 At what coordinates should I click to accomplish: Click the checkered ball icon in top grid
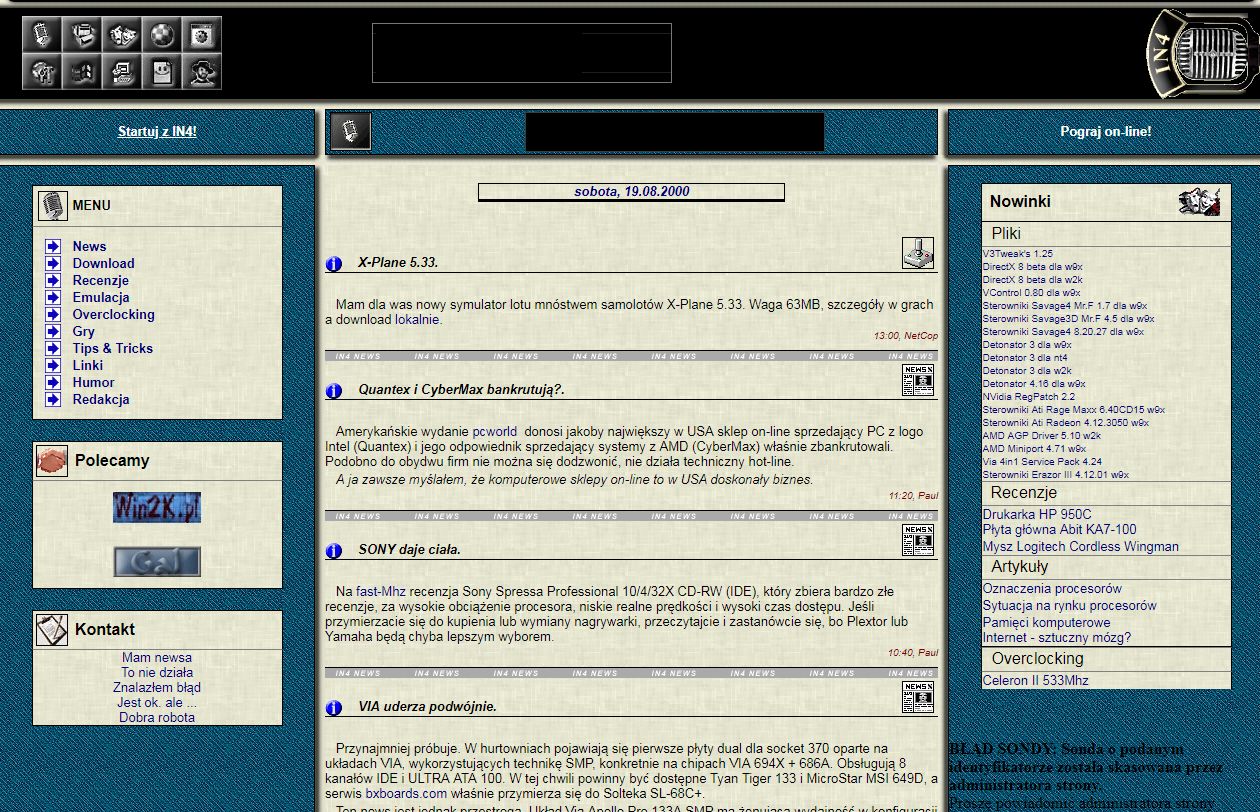(x=162, y=35)
